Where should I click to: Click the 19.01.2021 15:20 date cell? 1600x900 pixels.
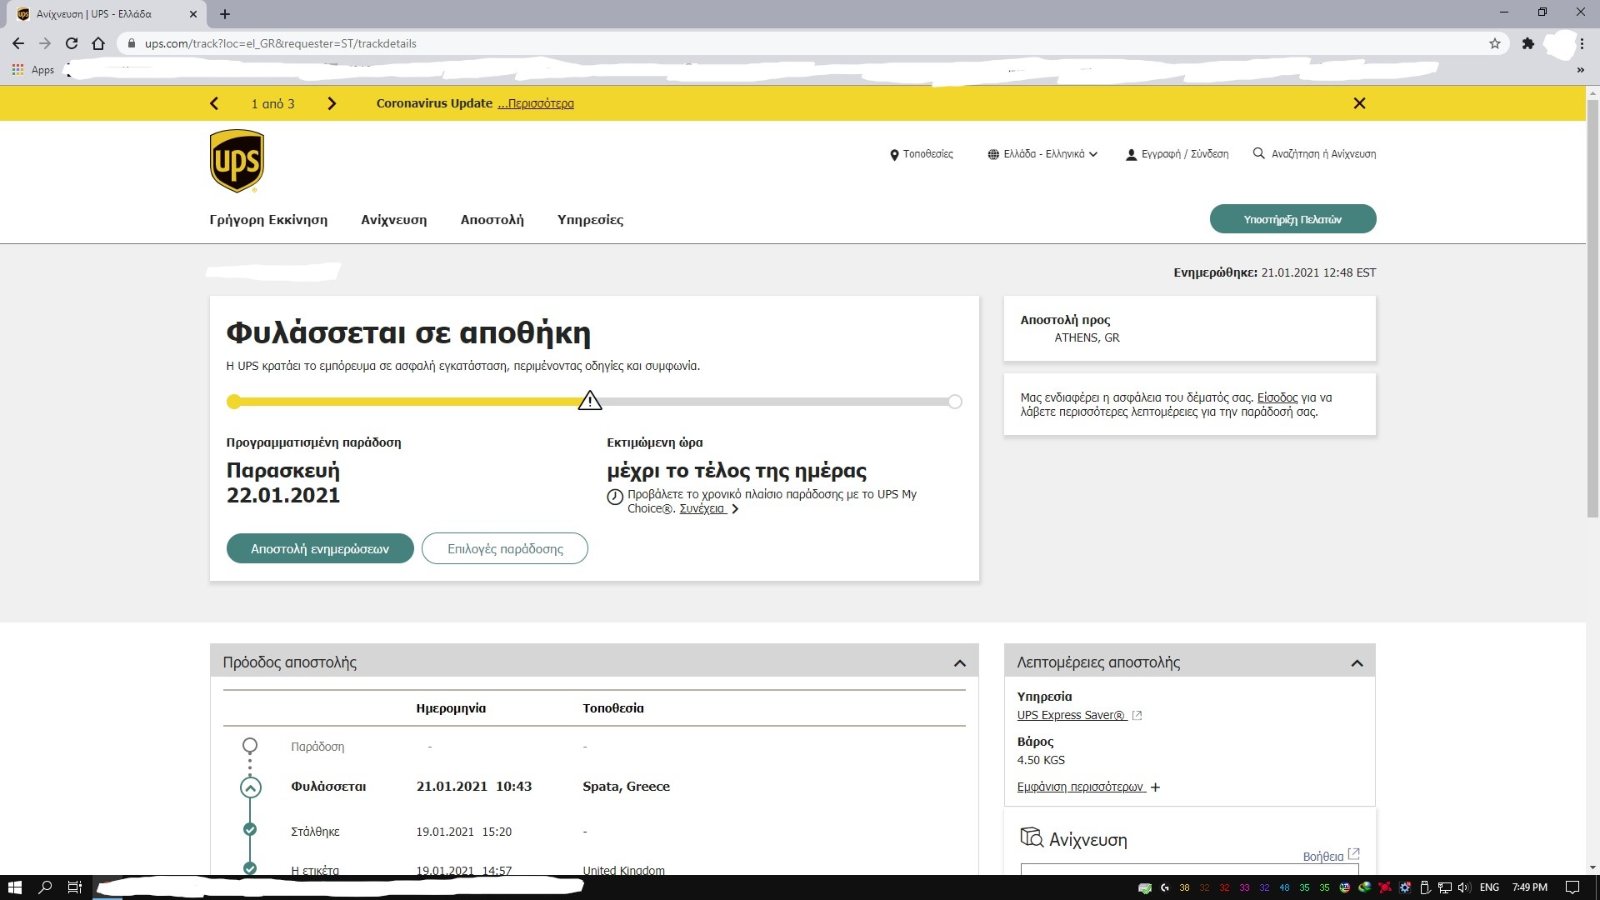(464, 832)
